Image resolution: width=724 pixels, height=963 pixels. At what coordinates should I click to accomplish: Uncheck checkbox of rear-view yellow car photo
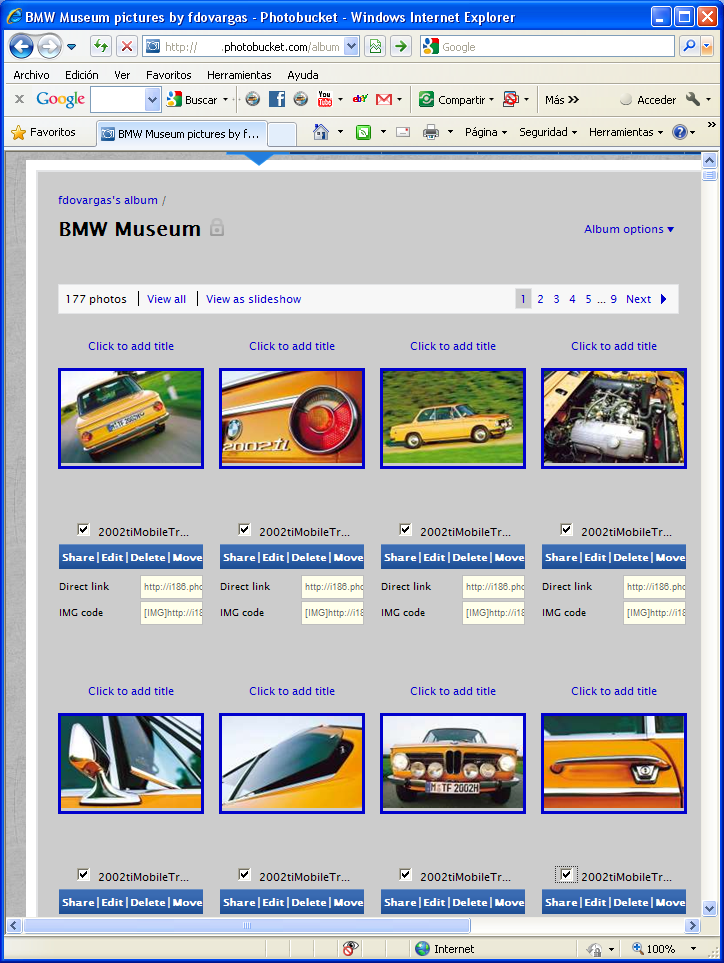(x=84, y=529)
